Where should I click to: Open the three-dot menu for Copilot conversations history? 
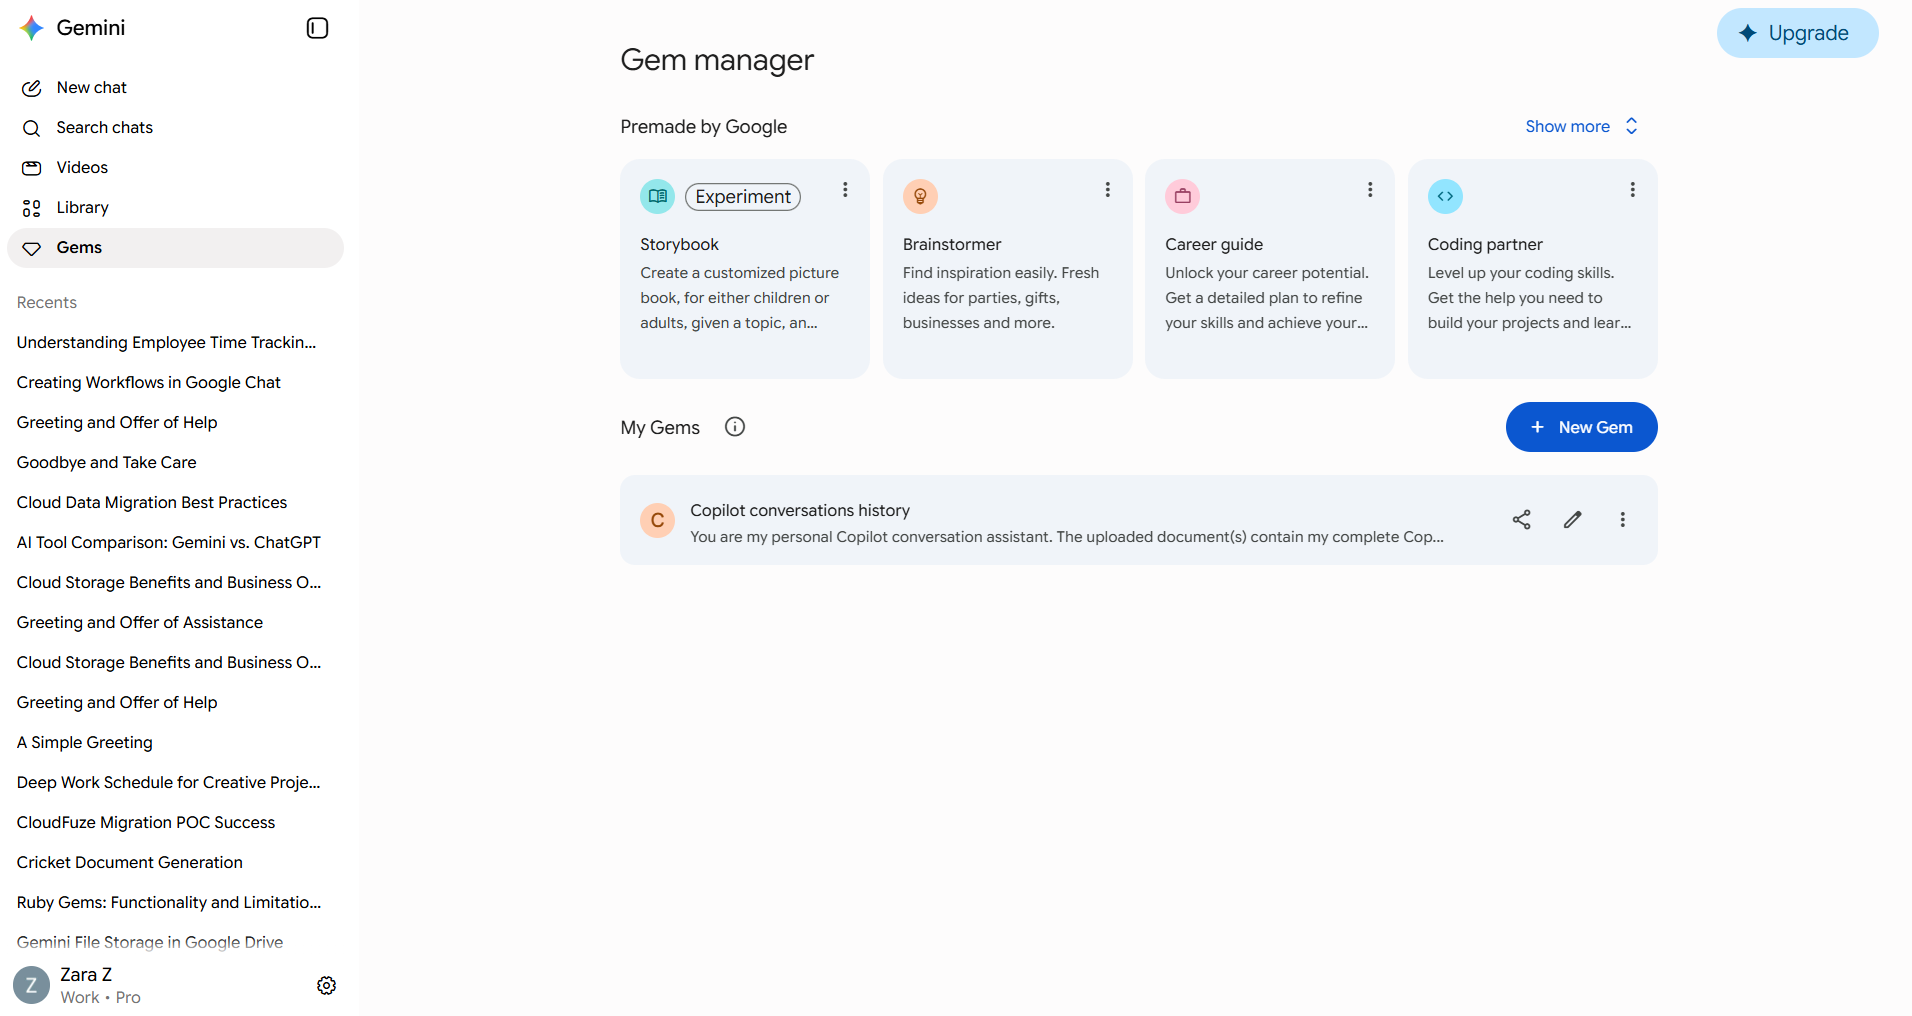[x=1622, y=520]
